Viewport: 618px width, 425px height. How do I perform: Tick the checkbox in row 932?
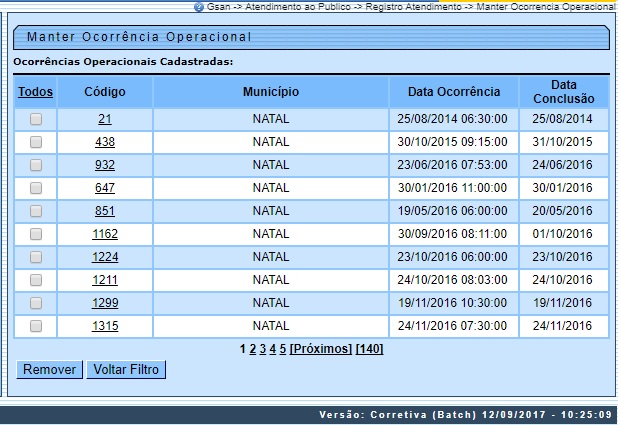36,165
